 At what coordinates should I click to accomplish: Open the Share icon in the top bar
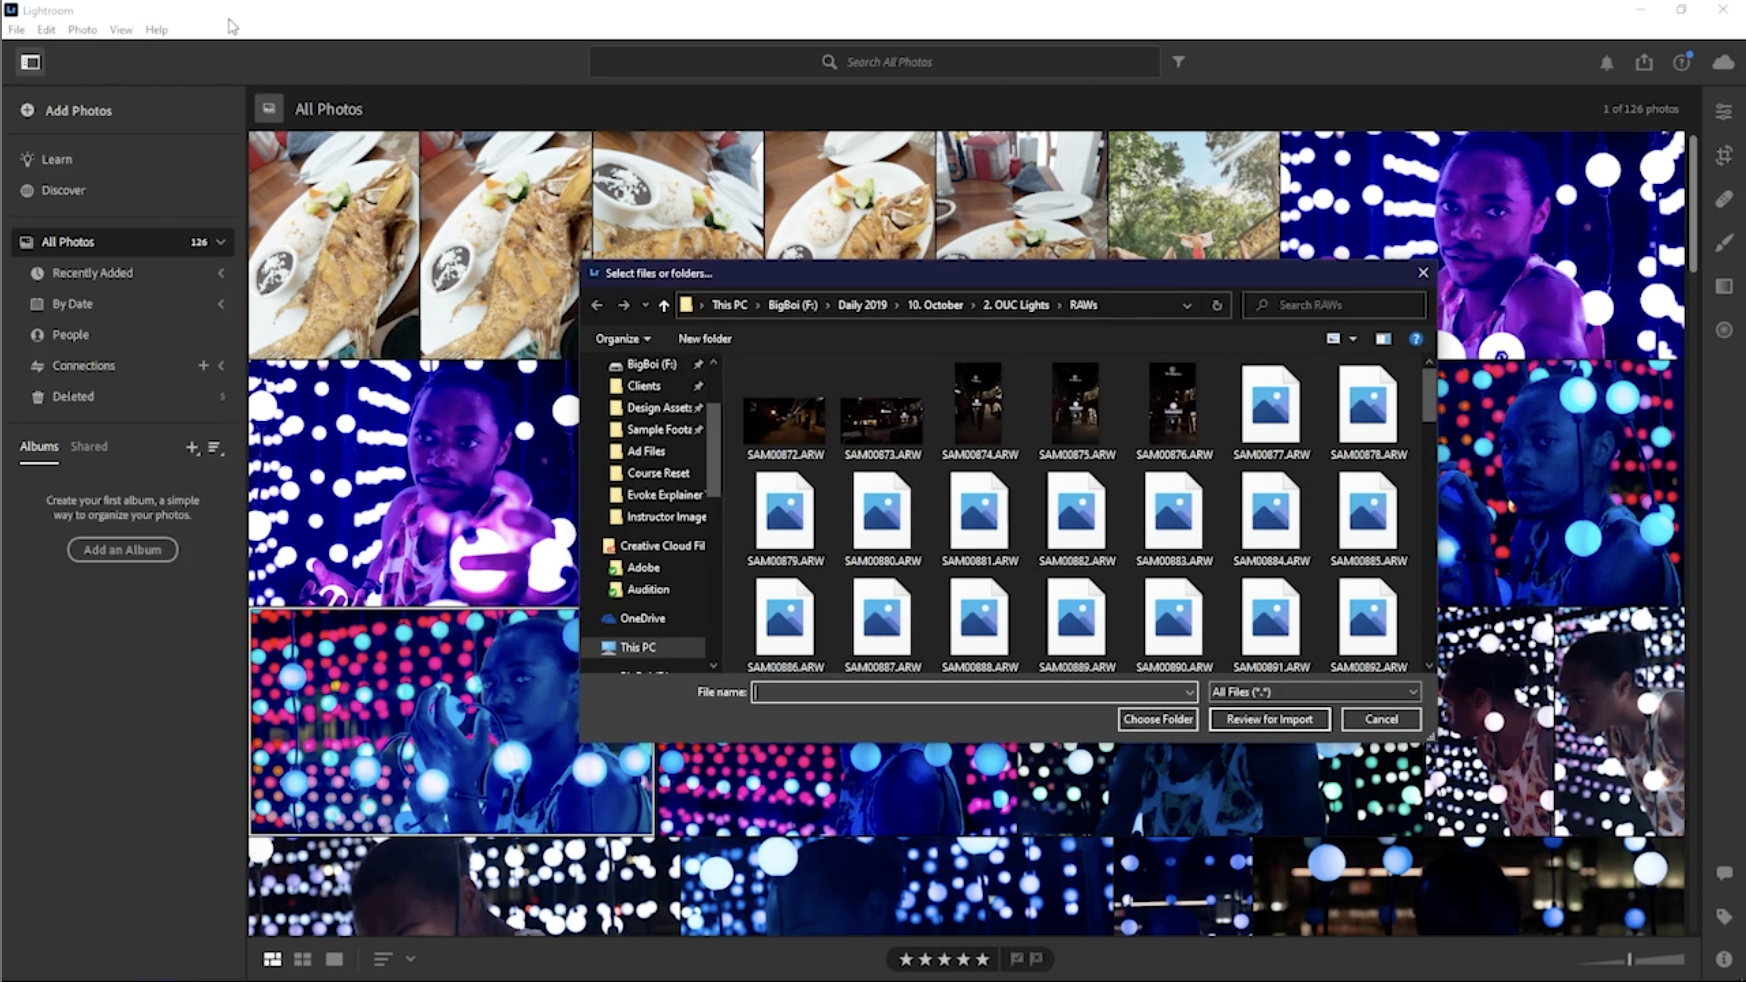(1644, 62)
